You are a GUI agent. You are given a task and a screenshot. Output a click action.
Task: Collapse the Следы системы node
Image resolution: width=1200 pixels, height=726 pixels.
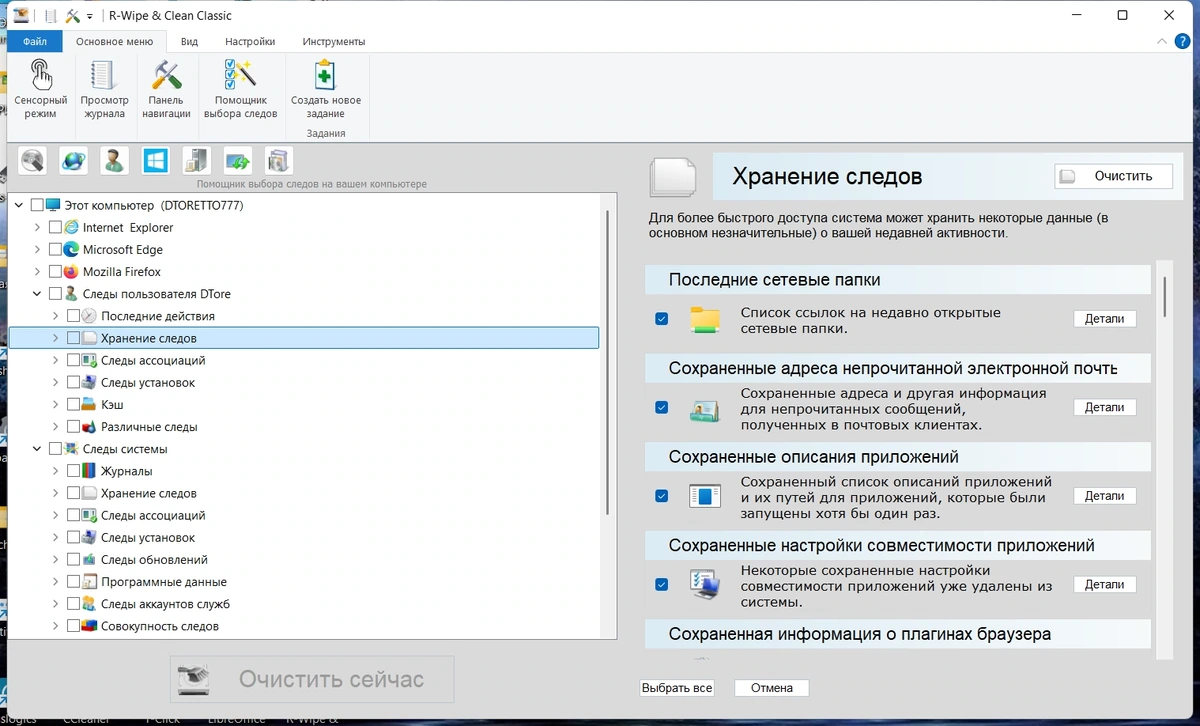37,449
